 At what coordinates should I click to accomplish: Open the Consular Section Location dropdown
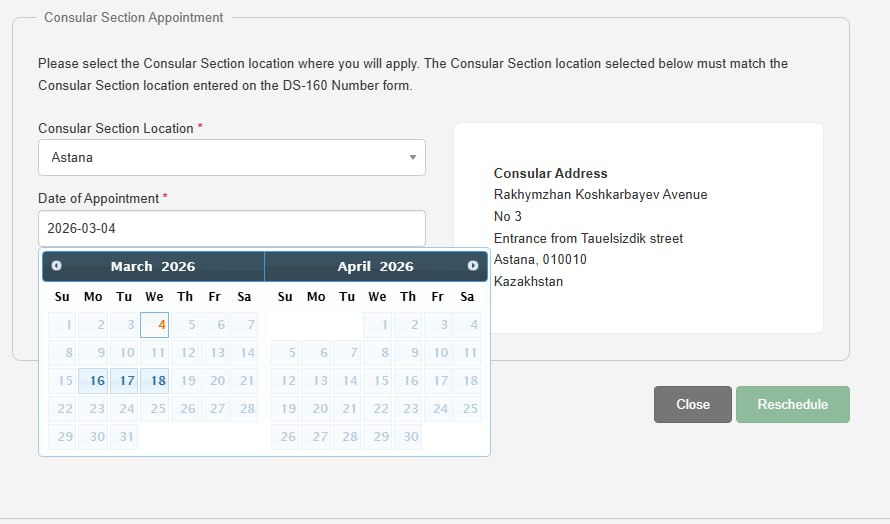(x=231, y=157)
